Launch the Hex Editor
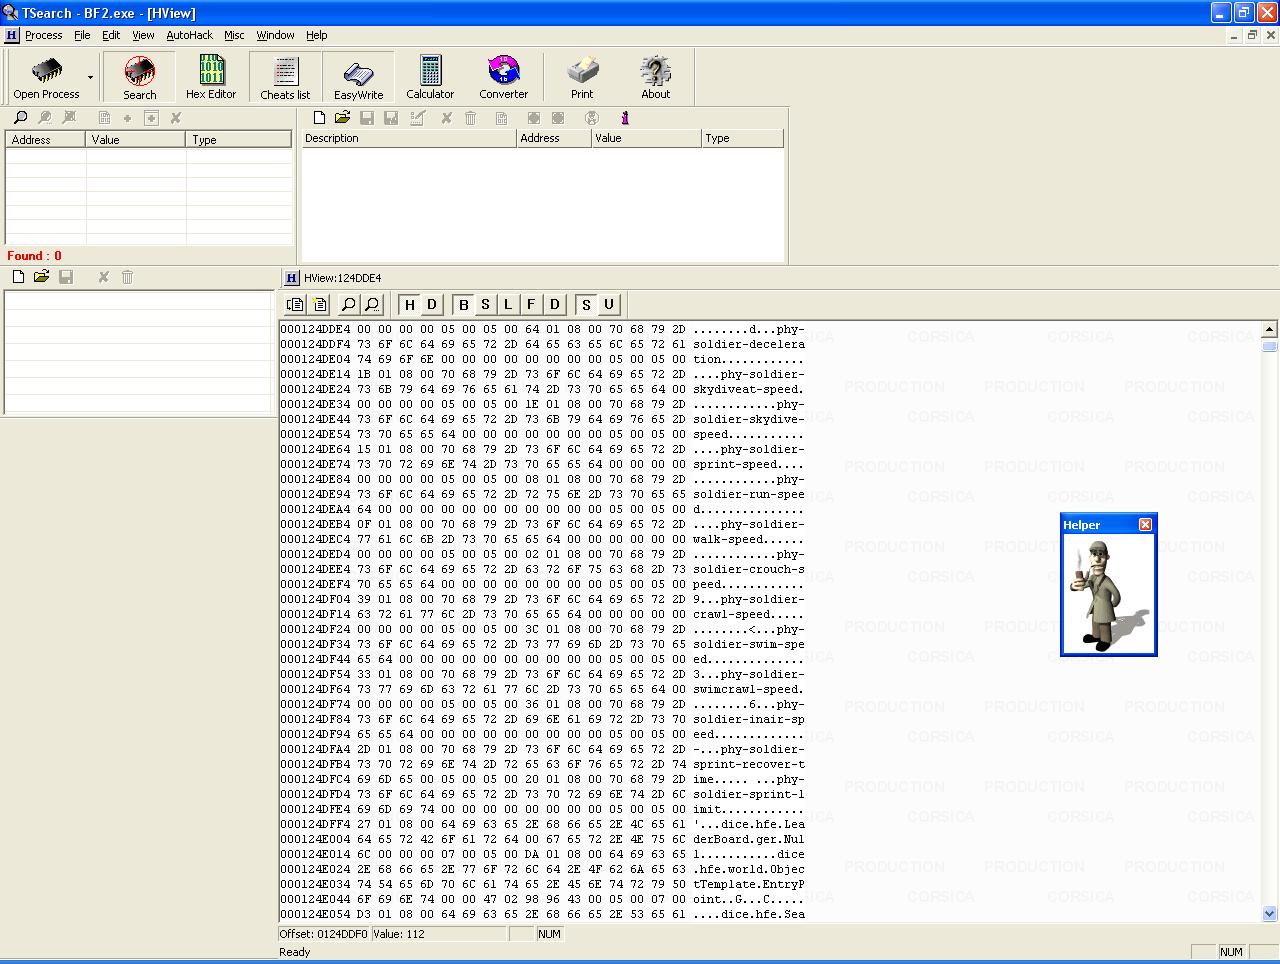The height and width of the screenshot is (964, 1280). click(211, 77)
